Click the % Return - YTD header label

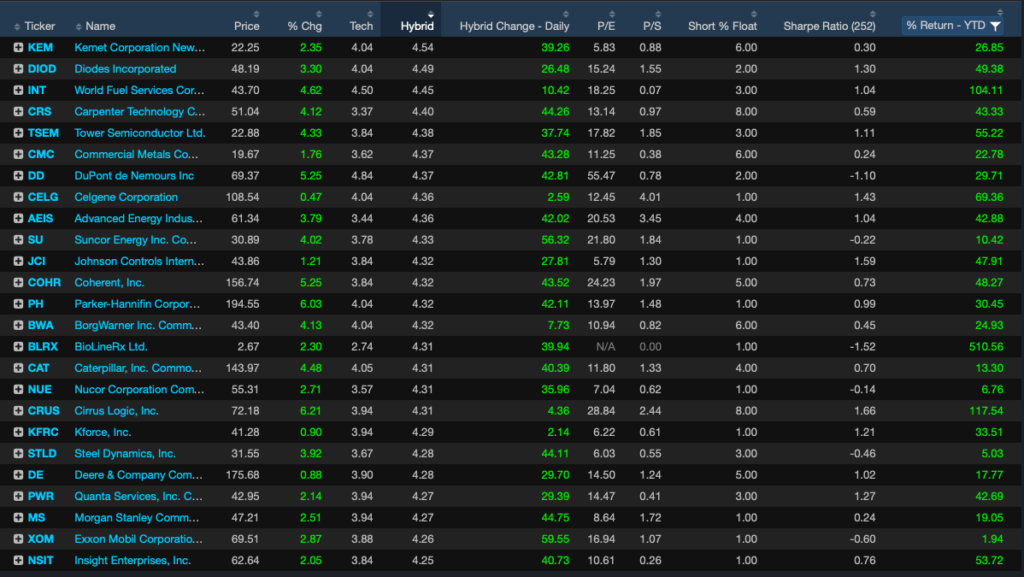coord(946,25)
